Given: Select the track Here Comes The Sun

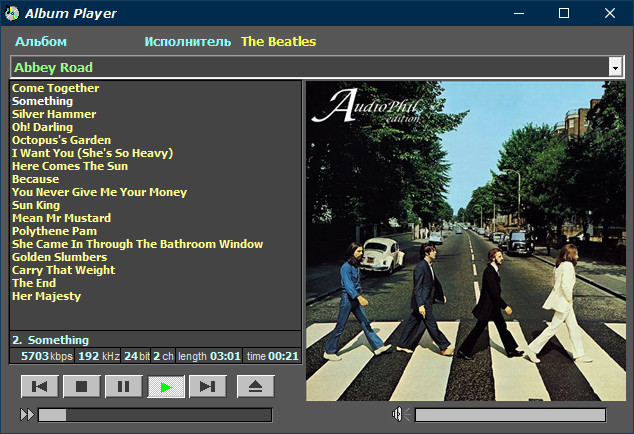Looking at the screenshot, I should click(70, 166).
